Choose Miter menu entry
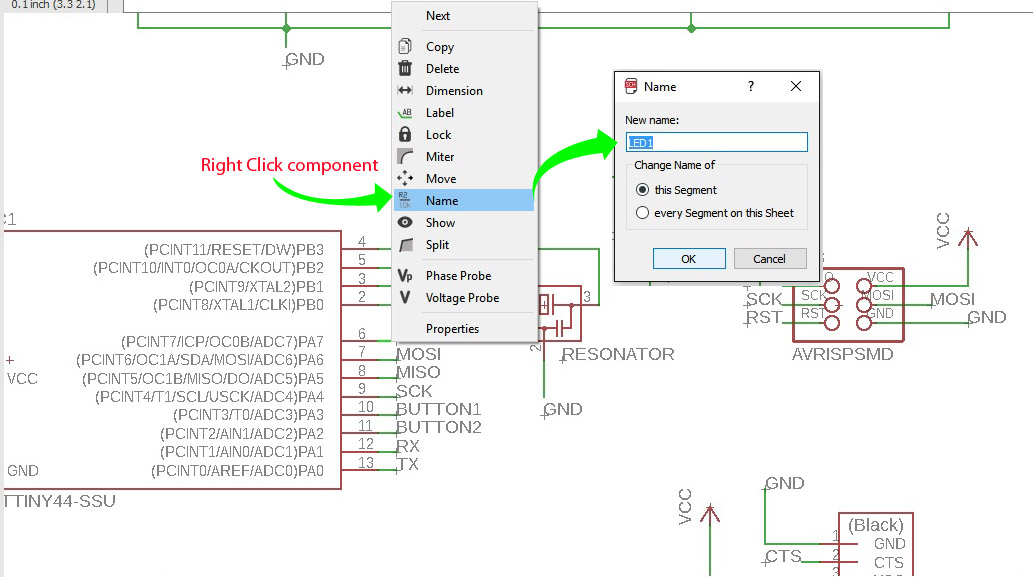The width and height of the screenshot is (1033, 577). click(464, 157)
